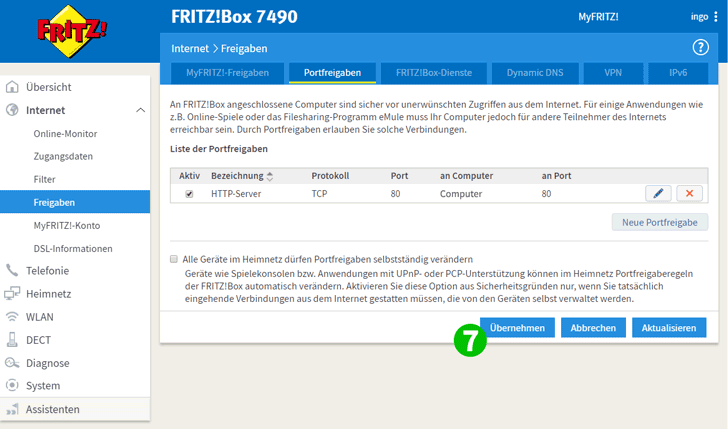Edit the HTTP-Server port forwarding with pencil icon

(658, 193)
